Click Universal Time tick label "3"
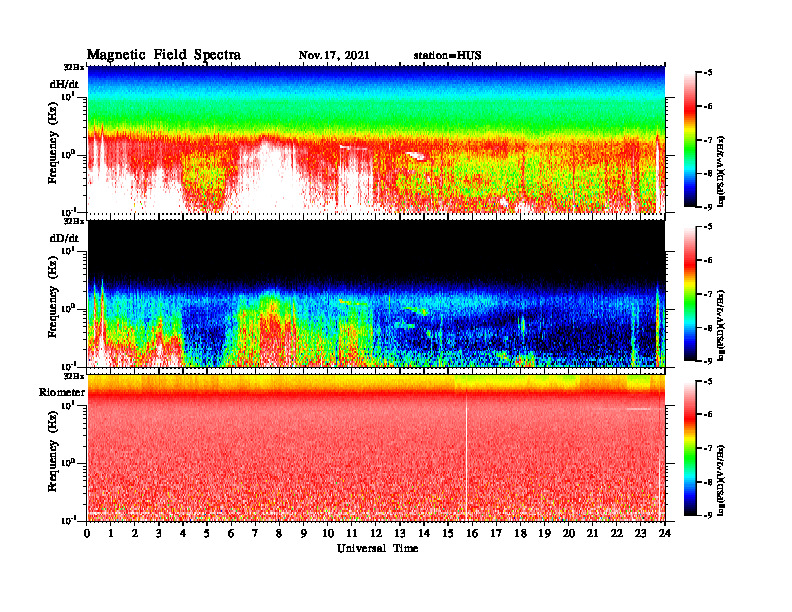 pyautogui.click(x=159, y=534)
